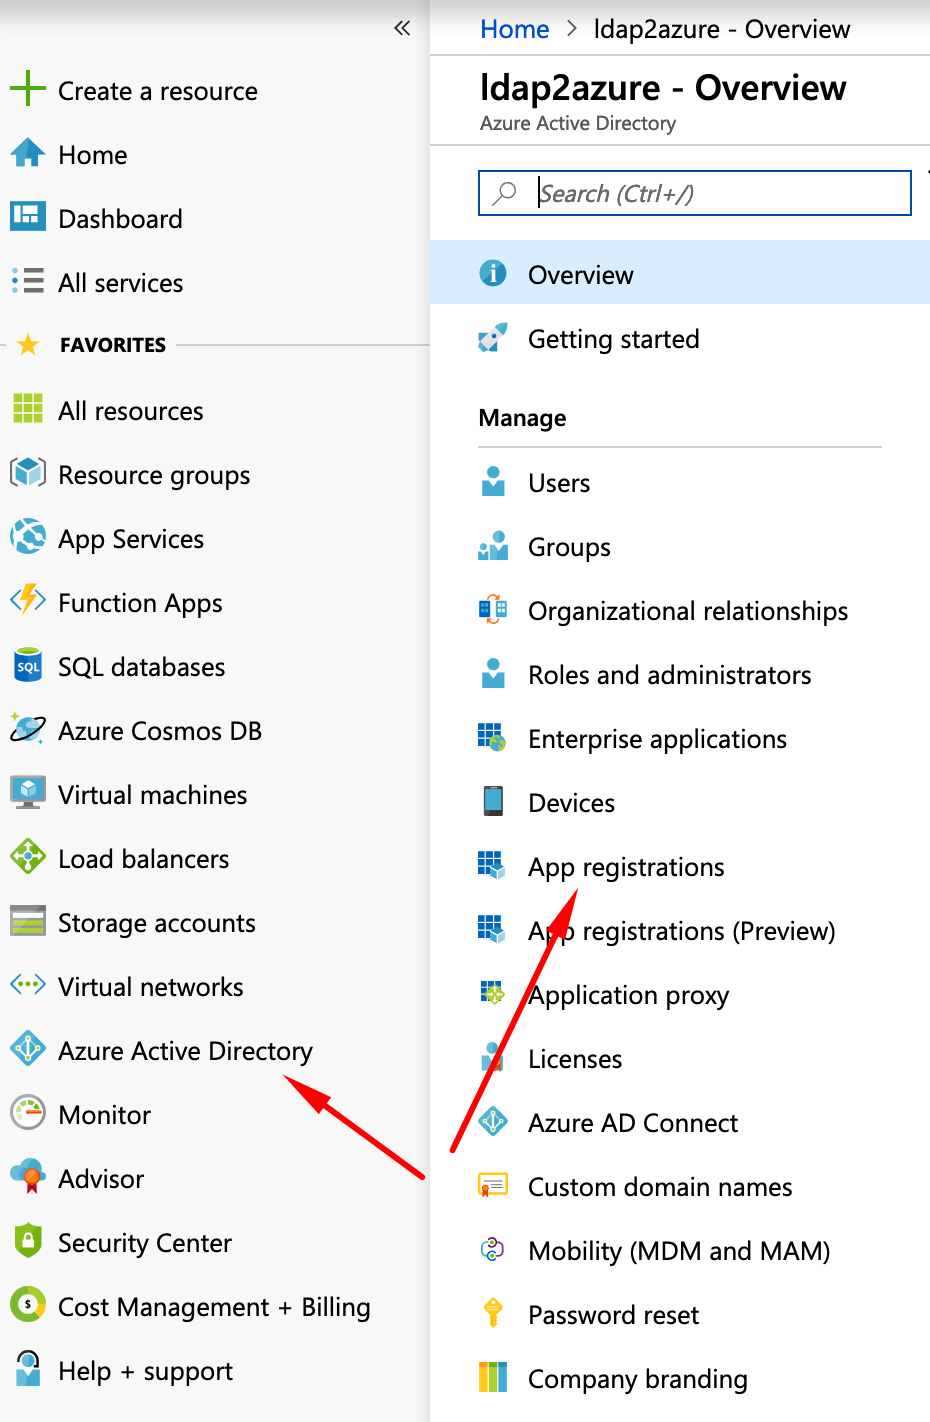Click the Create a resource label
Screen dimensions: 930x1422
(158, 91)
